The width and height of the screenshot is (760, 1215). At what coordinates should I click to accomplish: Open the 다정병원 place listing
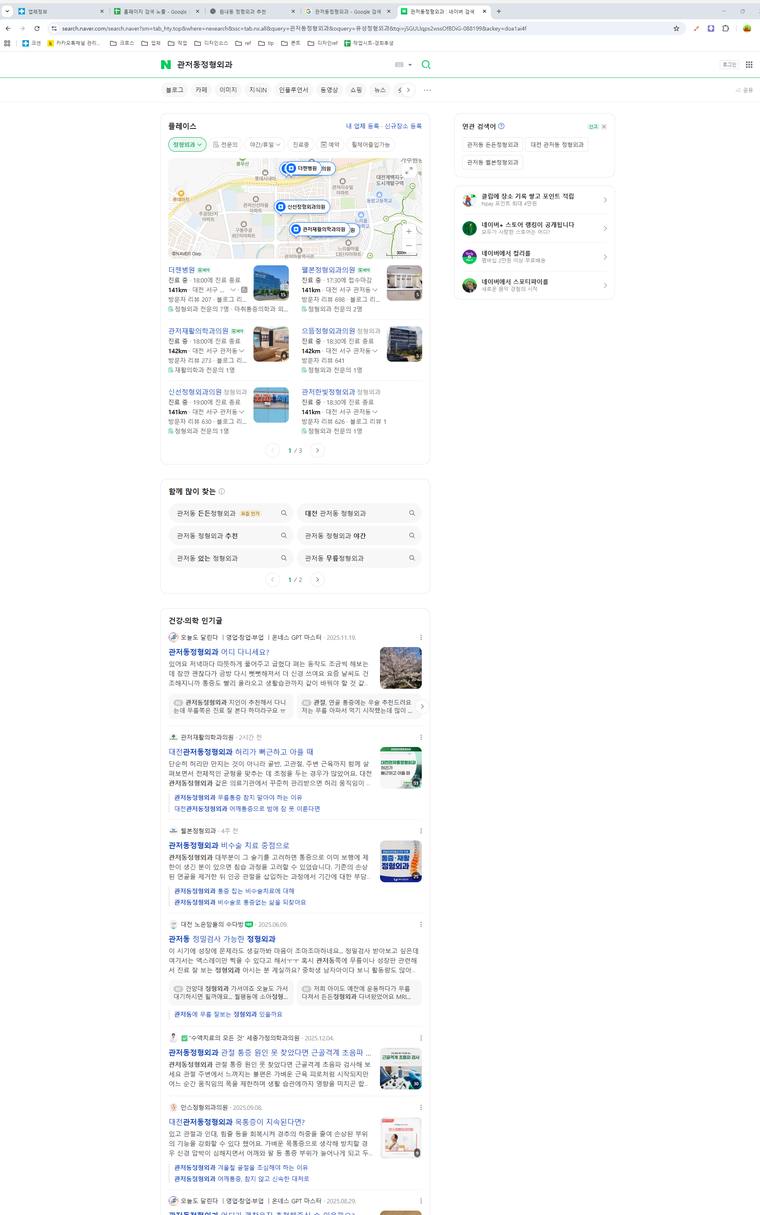click(x=181, y=270)
